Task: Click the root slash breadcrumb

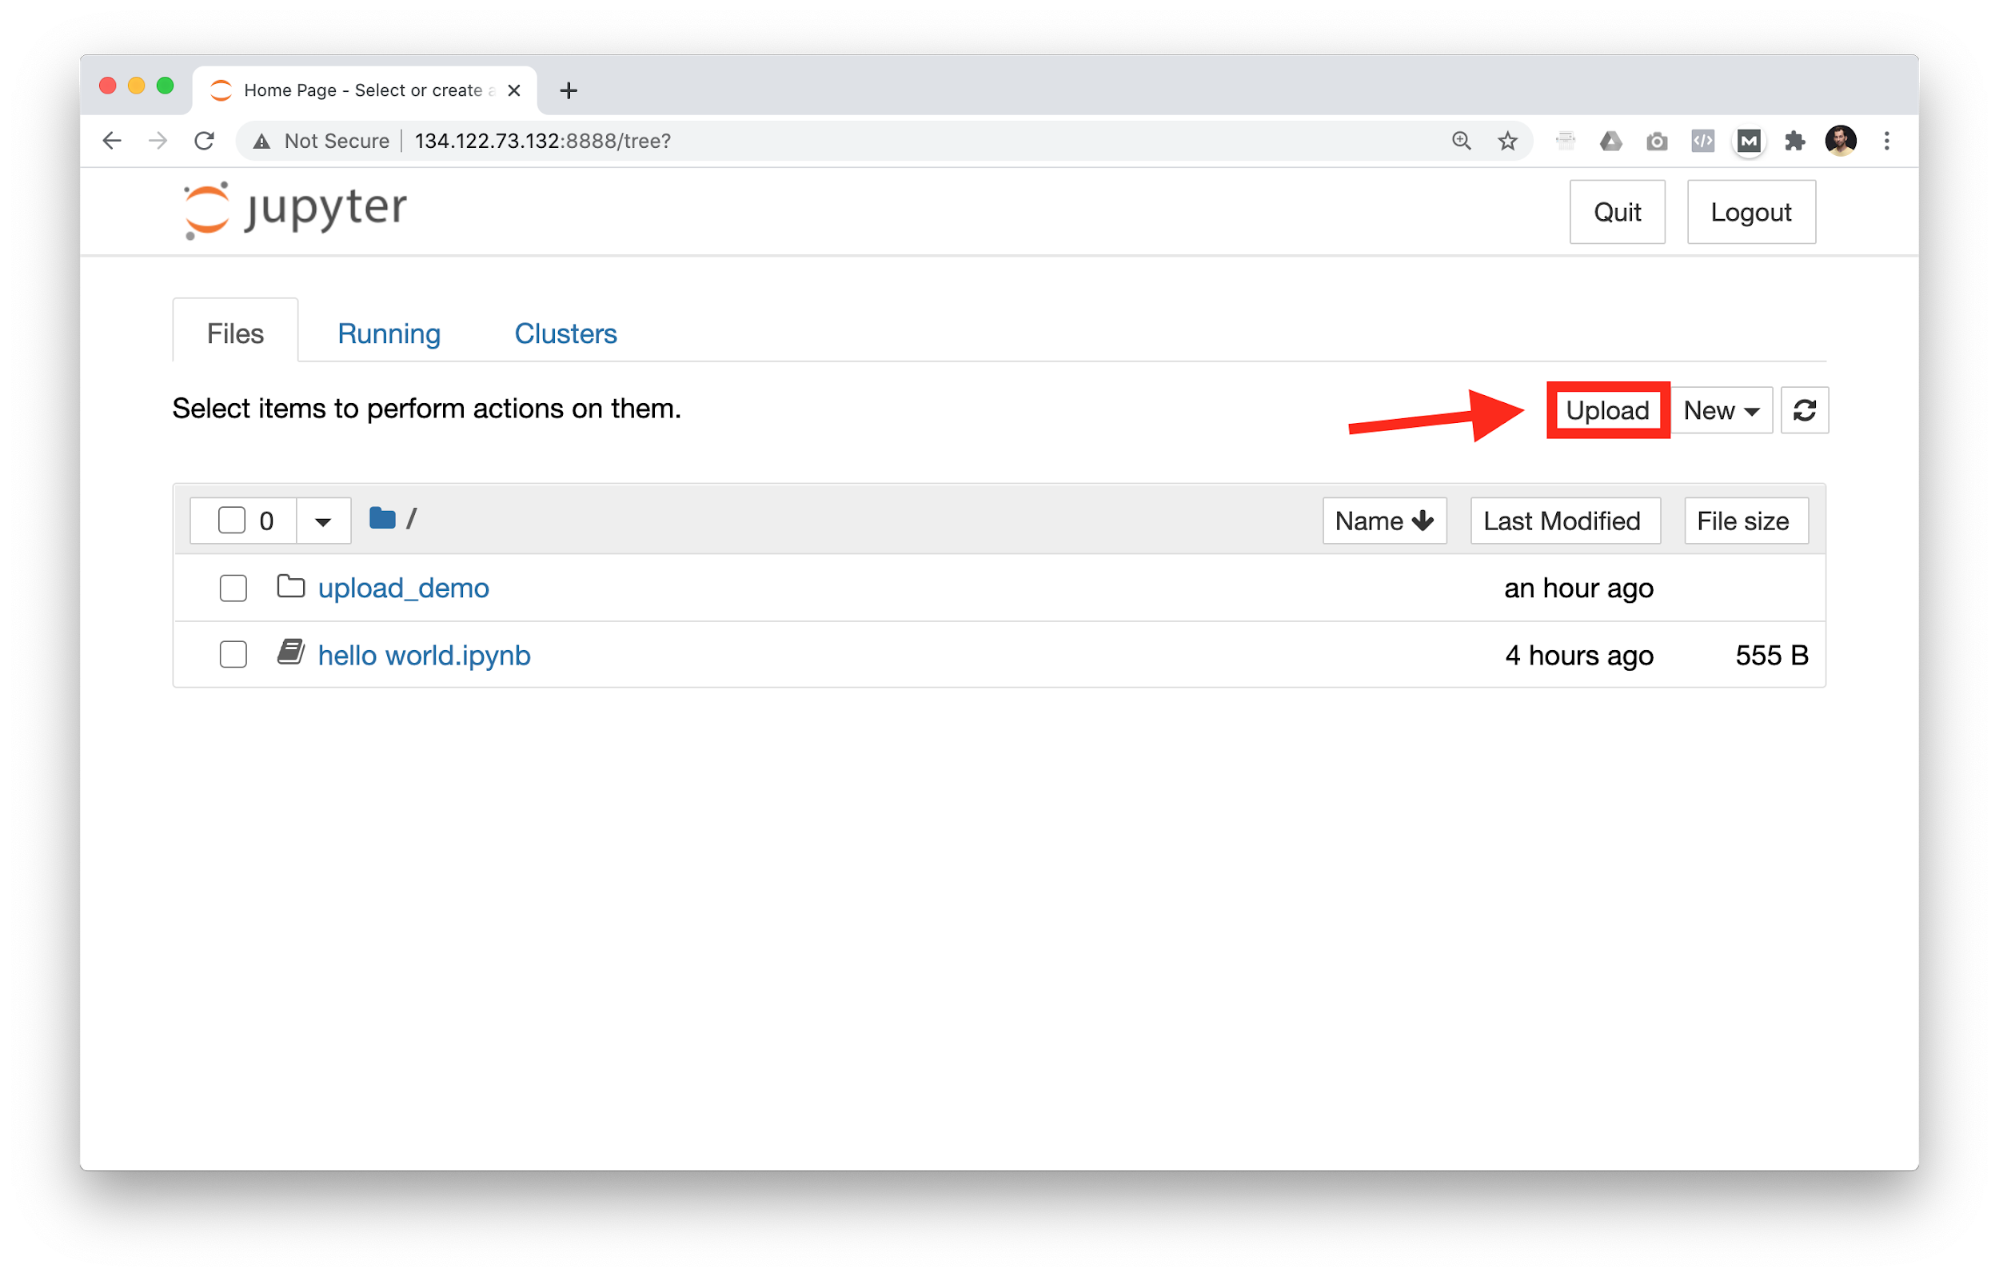Action: point(411,518)
